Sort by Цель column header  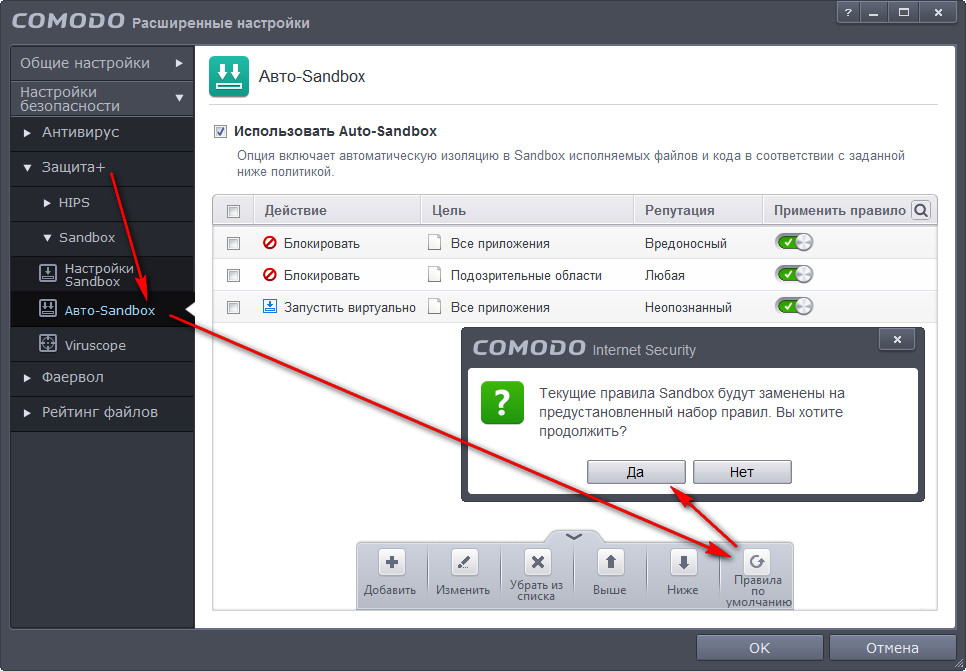click(x=527, y=211)
